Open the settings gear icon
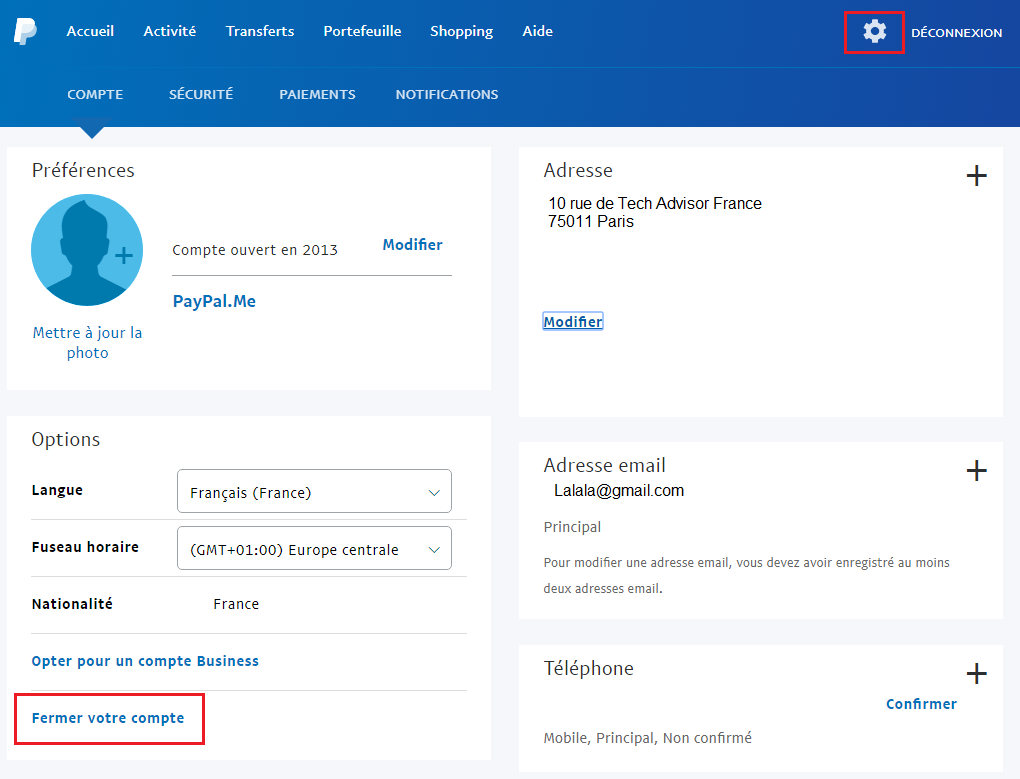This screenshot has width=1020, height=779. pos(873,32)
